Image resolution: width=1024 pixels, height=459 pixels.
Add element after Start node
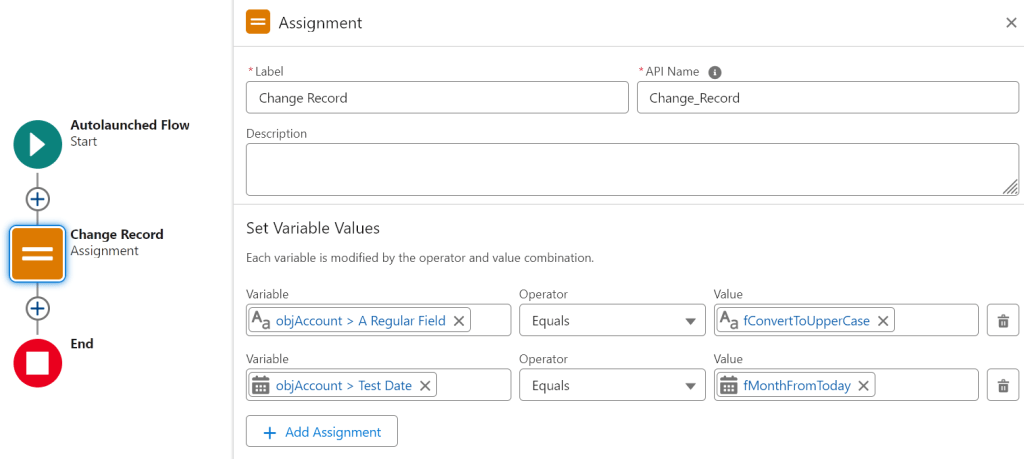point(37,198)
